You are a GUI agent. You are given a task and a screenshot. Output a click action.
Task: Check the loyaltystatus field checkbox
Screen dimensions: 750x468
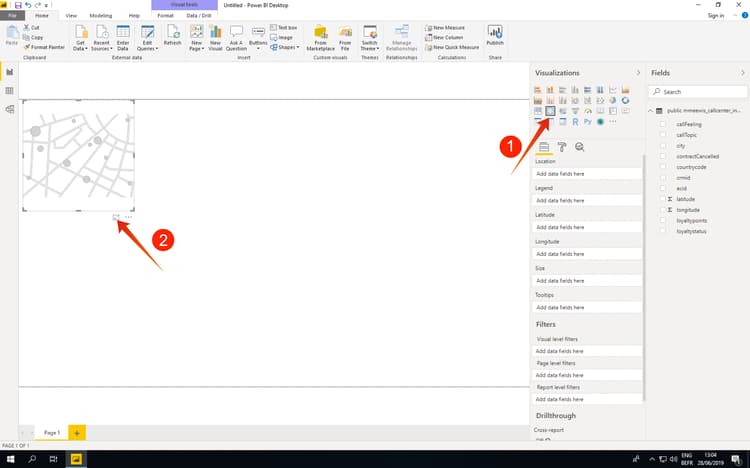coord(663,231)
